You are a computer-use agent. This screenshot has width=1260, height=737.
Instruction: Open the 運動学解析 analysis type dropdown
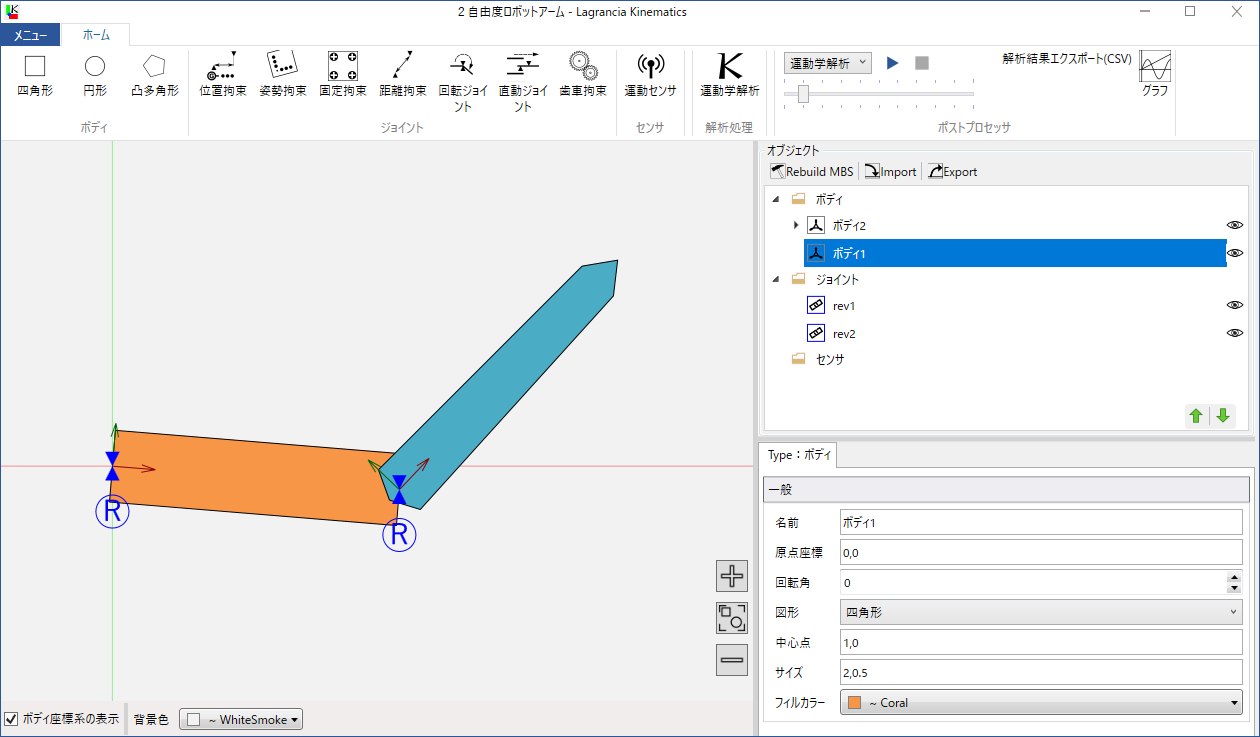pos(828,63)
